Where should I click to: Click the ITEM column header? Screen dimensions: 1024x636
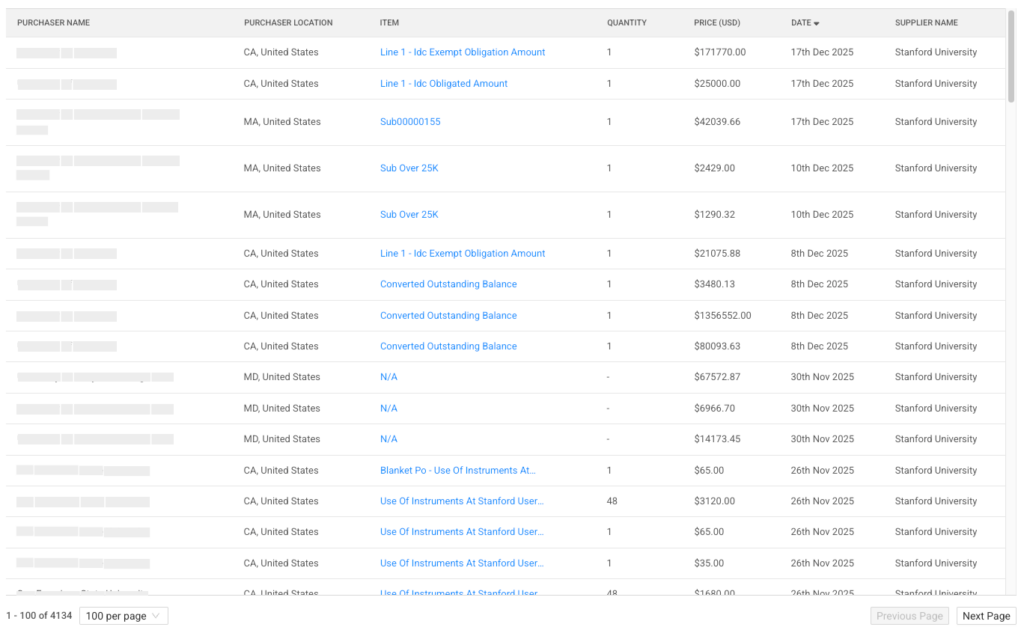[389, 23]
